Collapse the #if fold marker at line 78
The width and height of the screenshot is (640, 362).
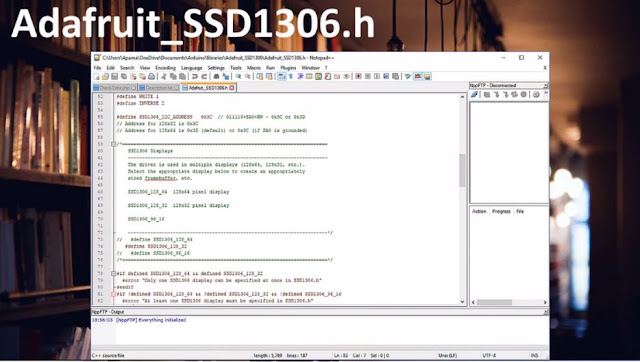click(x=113, y=273)
